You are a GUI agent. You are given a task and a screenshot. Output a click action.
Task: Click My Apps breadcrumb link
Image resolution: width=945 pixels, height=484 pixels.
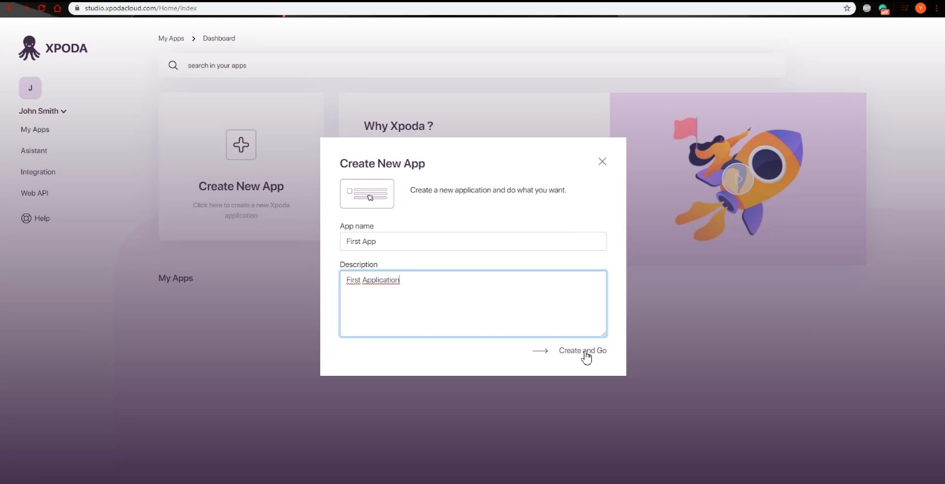tap(171, 39)
